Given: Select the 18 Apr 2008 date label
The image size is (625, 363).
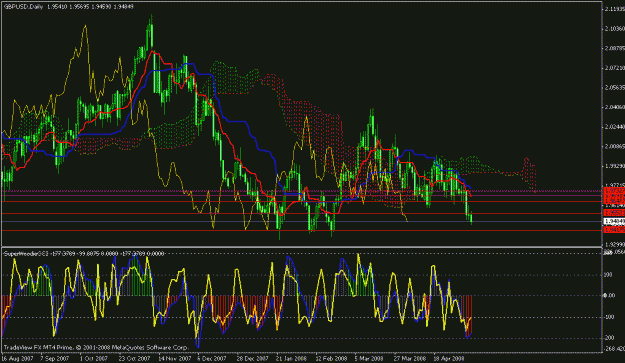Looking at the screenshot, I should point(449,358).
